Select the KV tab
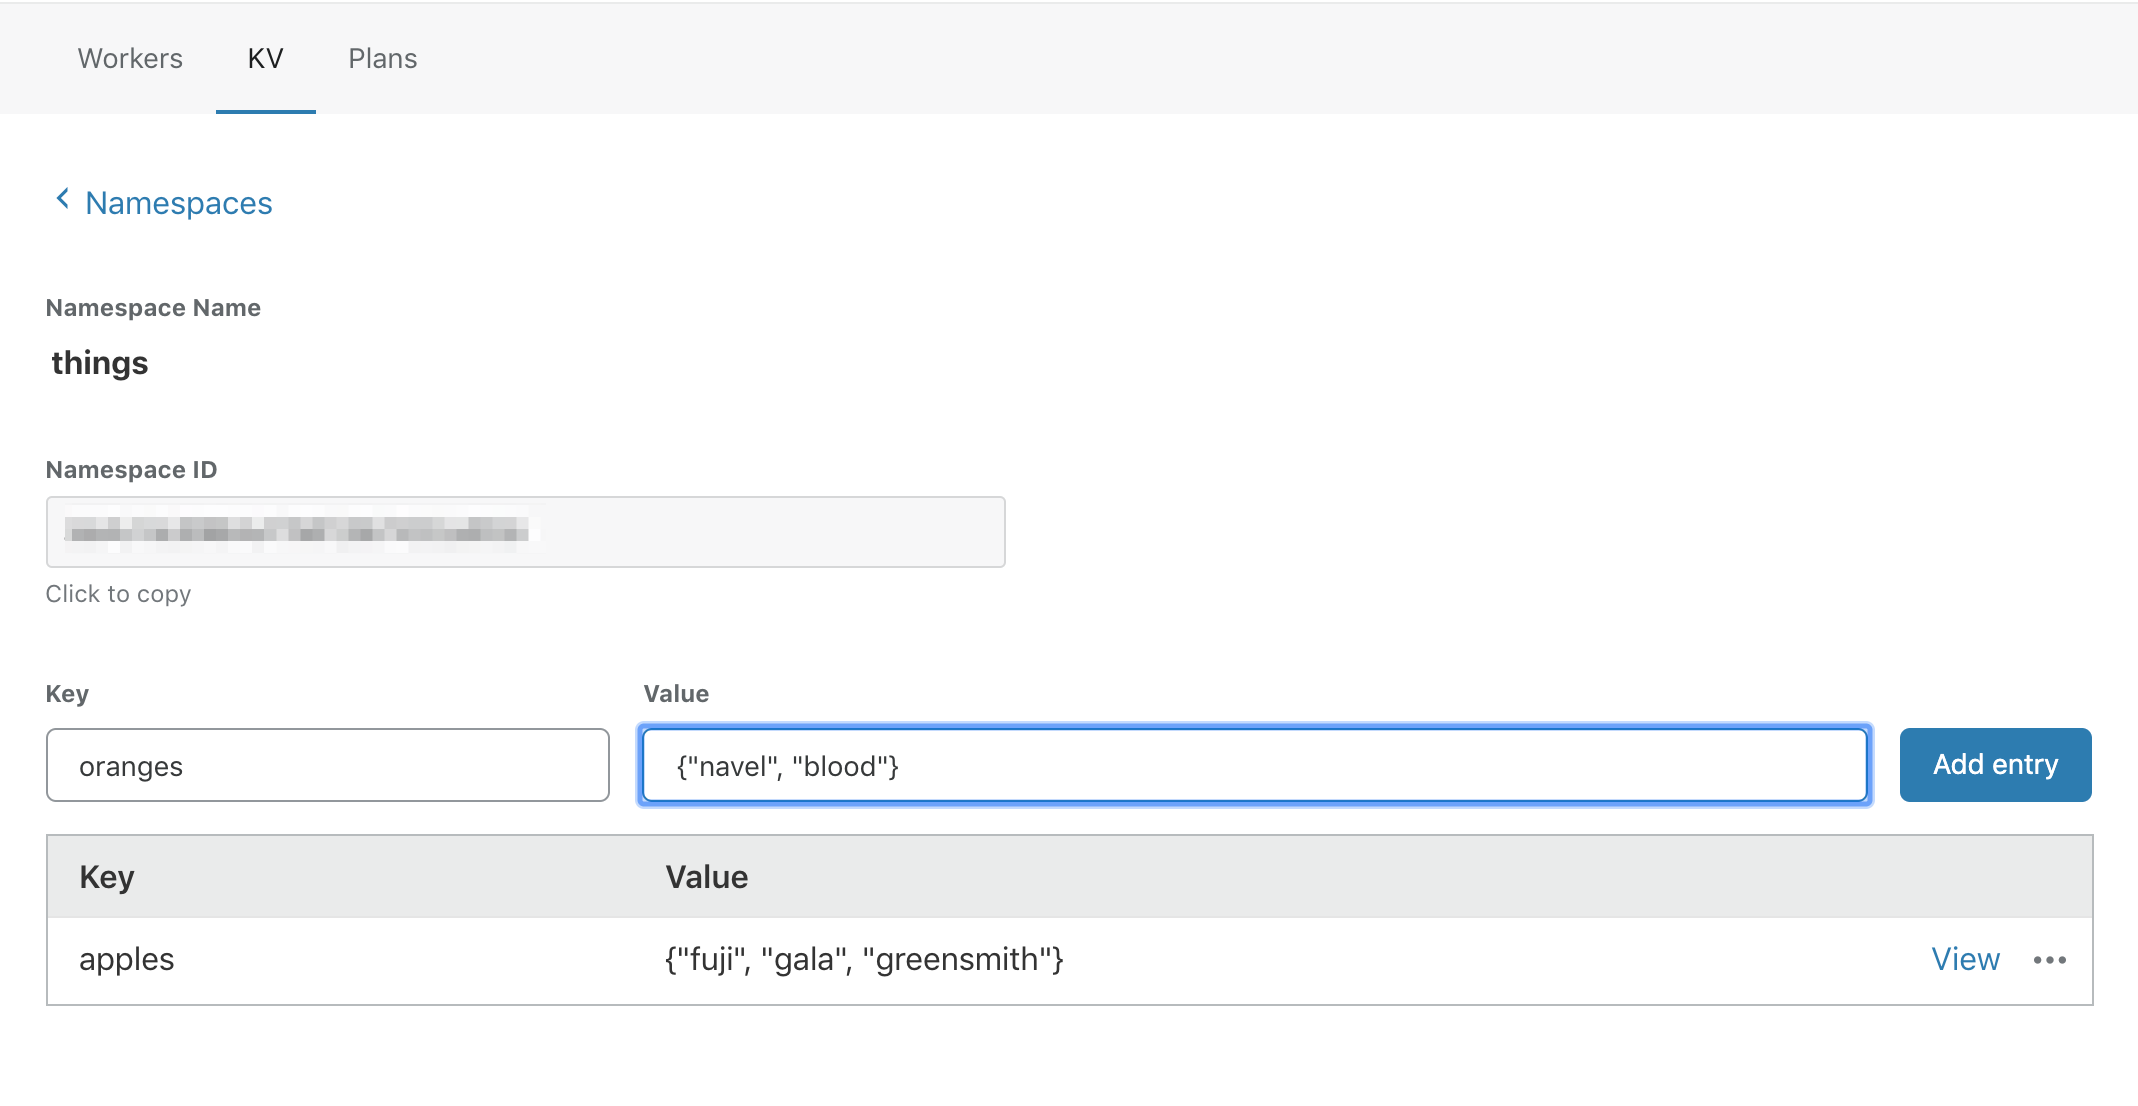This screenshot has width=2138, height=1106. click(x=265, y=59)
